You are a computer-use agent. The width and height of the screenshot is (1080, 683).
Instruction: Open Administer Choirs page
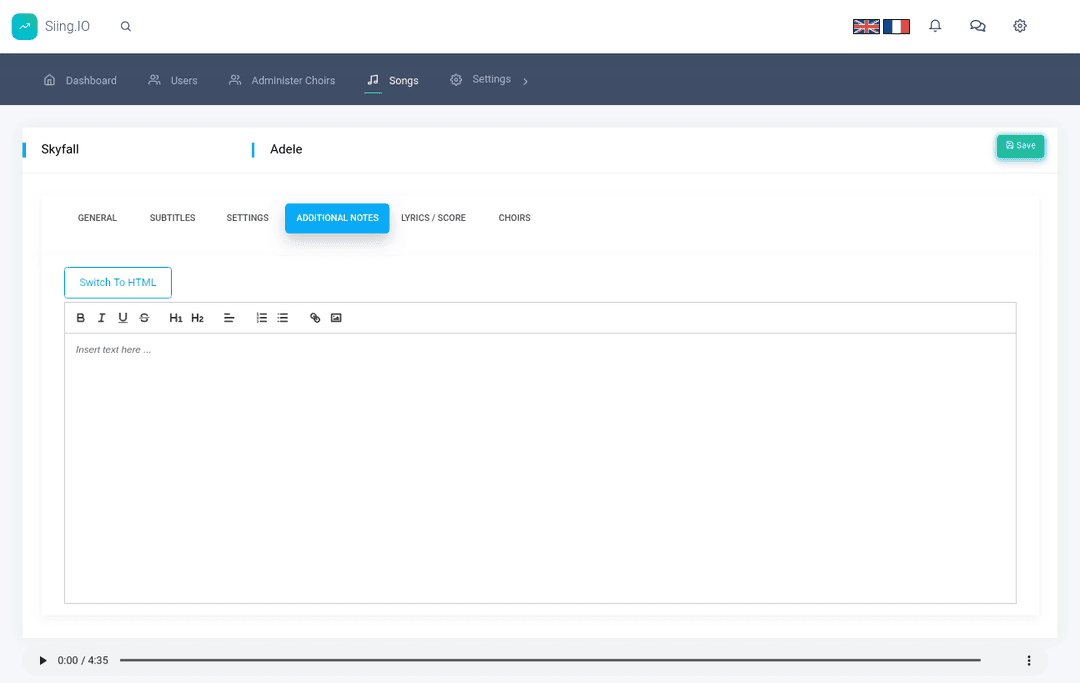282,80
